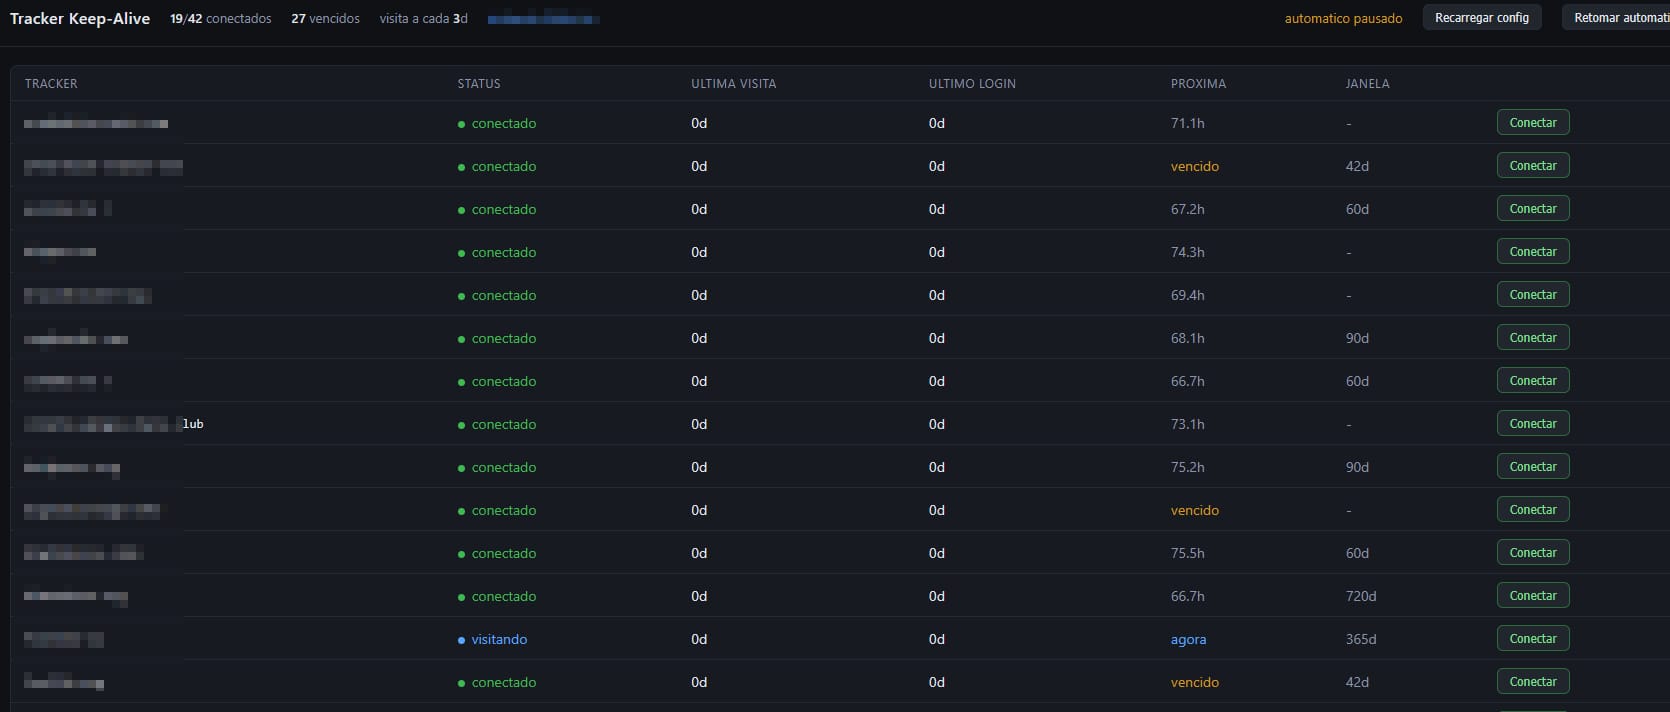Select the ULTIMO LOGIN column header

click(x=972, y=84)
